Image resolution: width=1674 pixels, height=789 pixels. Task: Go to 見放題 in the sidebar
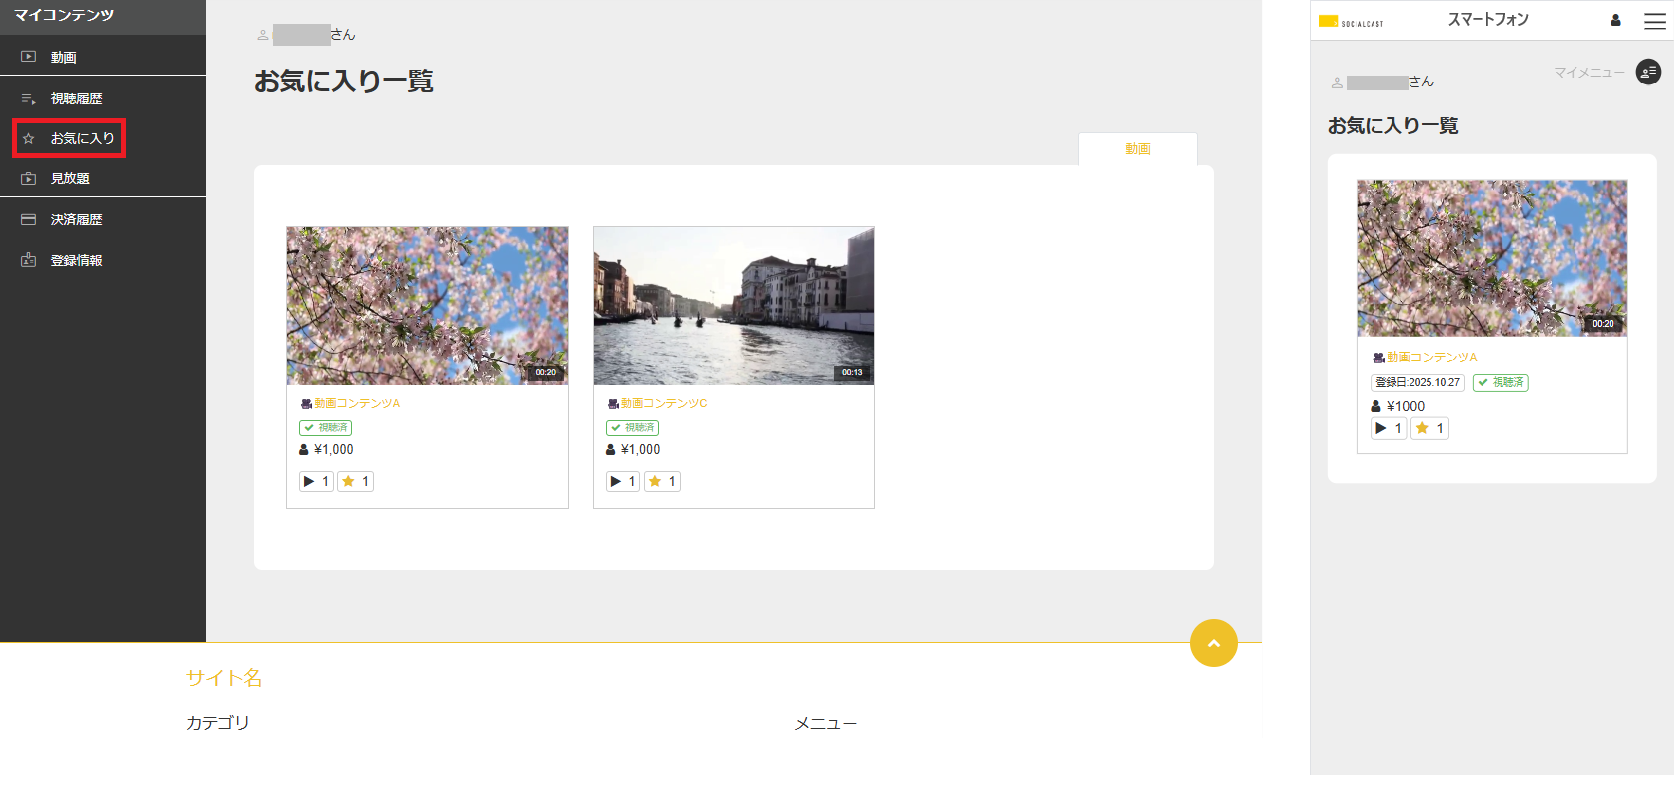(70, 178)
